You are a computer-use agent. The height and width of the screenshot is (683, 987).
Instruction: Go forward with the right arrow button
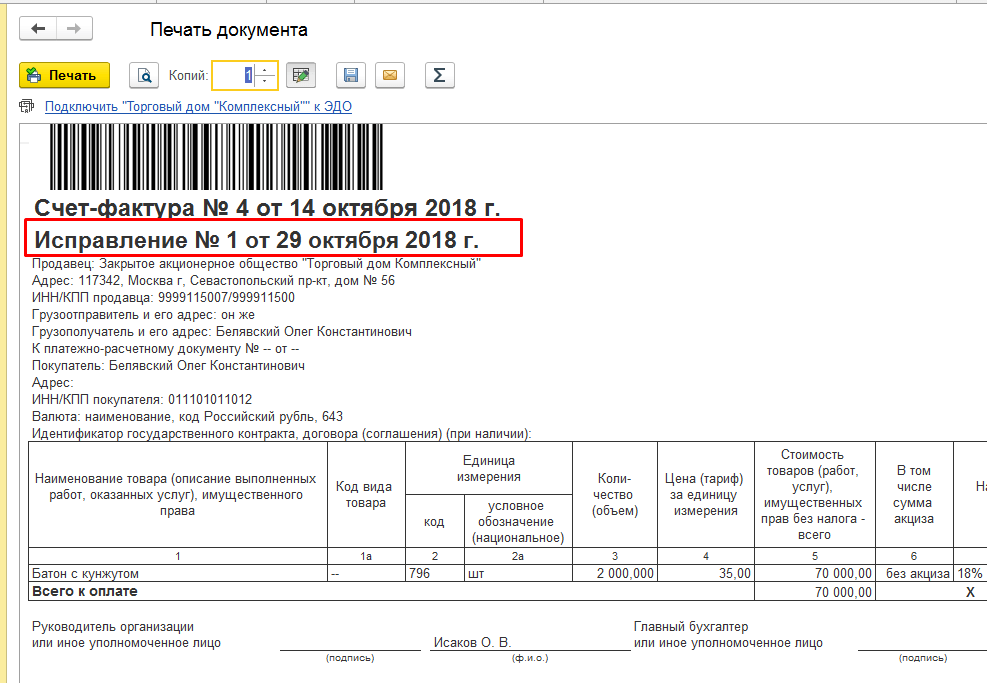pyautogui.click(x=74, y=29)
